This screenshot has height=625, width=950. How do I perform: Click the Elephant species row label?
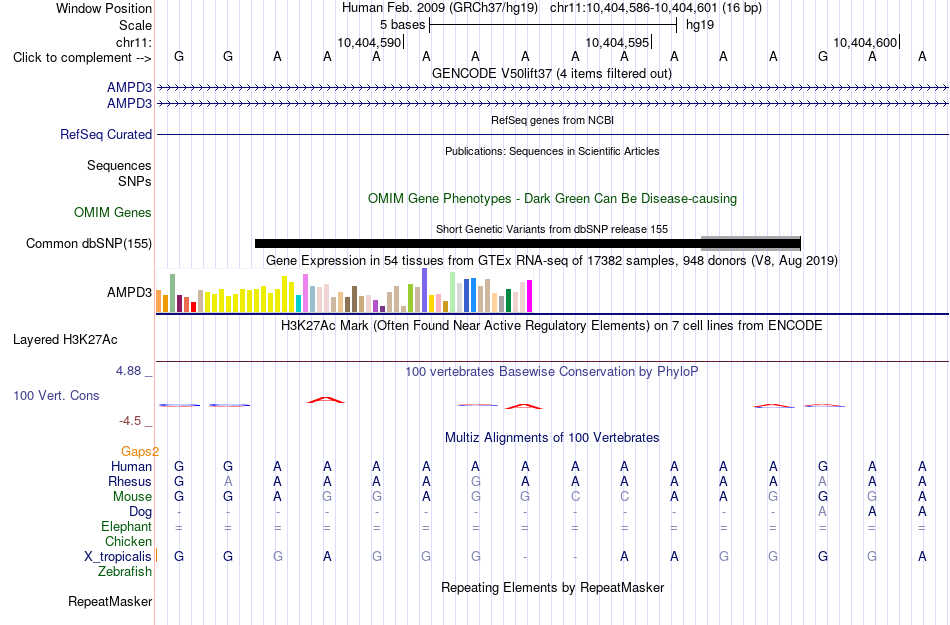[127, 527]
